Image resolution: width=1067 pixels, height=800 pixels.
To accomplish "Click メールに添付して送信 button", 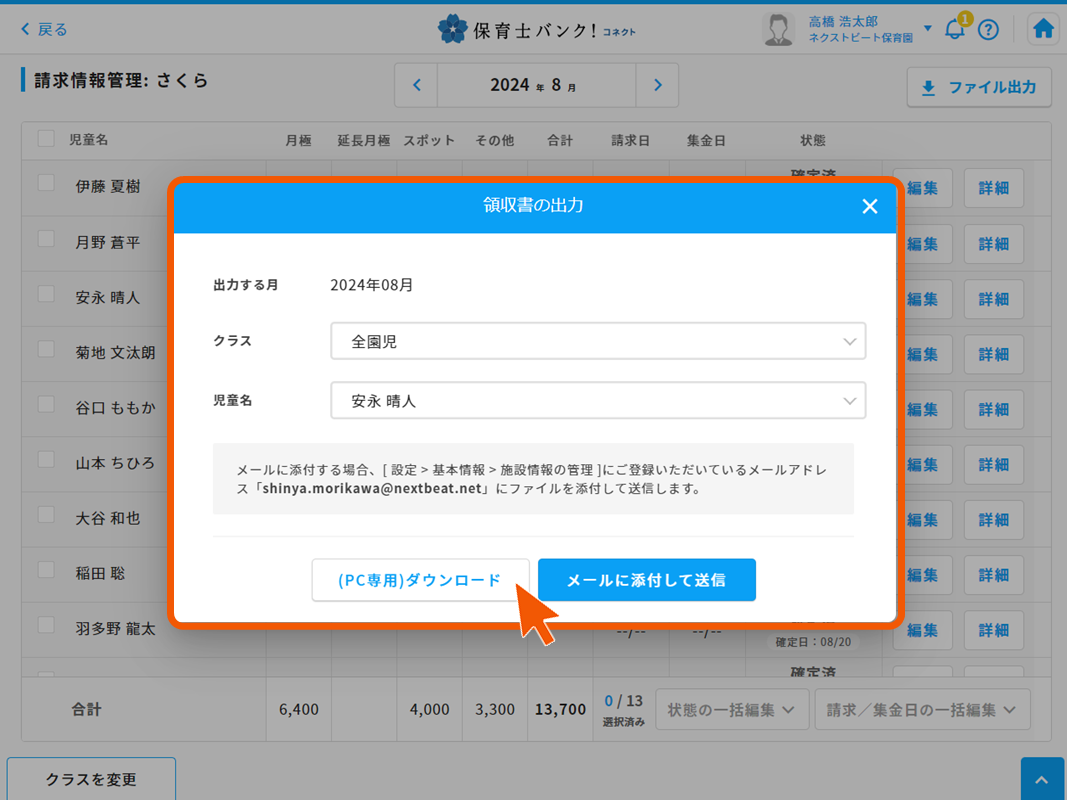I will pyautogui.click(x=646, y=580).
